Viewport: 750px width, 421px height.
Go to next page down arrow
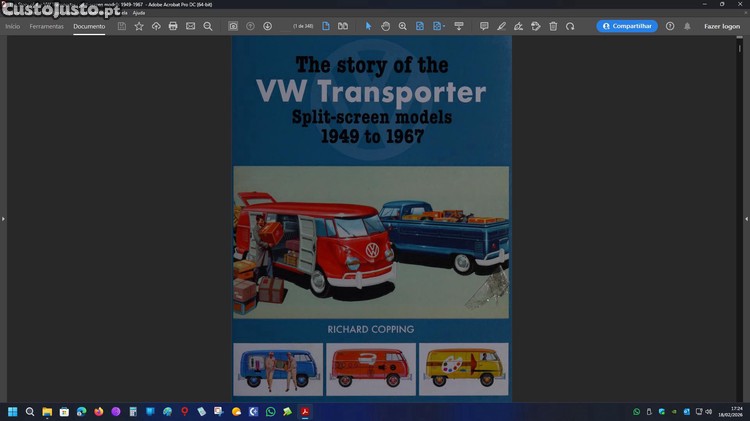click(x=267, y=26)
